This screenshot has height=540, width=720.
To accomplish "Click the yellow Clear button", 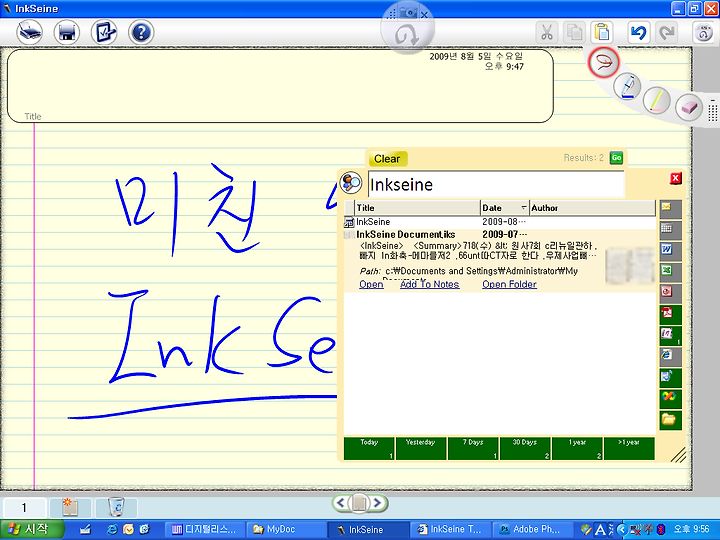I will point(387,159).
